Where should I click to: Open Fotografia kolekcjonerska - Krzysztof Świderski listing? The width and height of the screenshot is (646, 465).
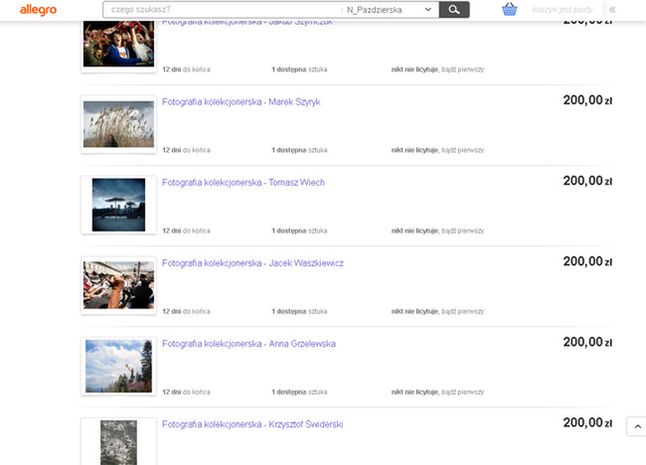click(252, 424)
